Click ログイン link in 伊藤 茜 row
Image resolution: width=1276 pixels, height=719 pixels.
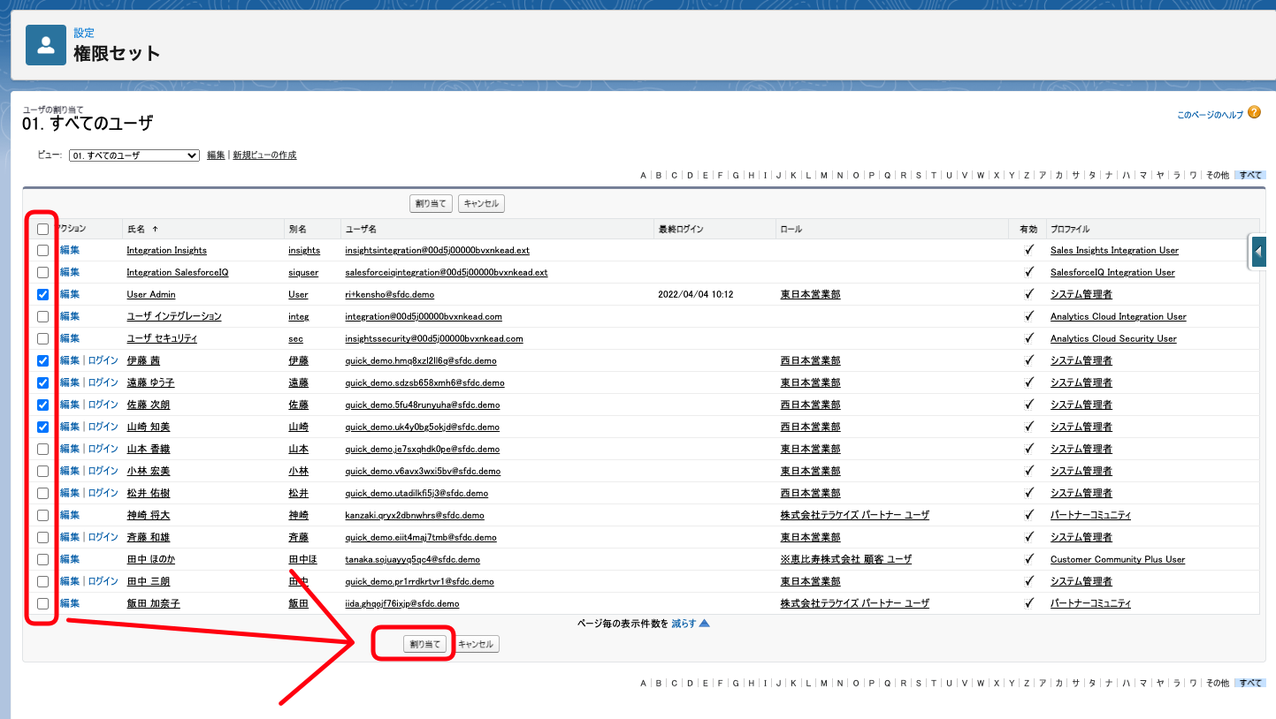tap(103, 360)
